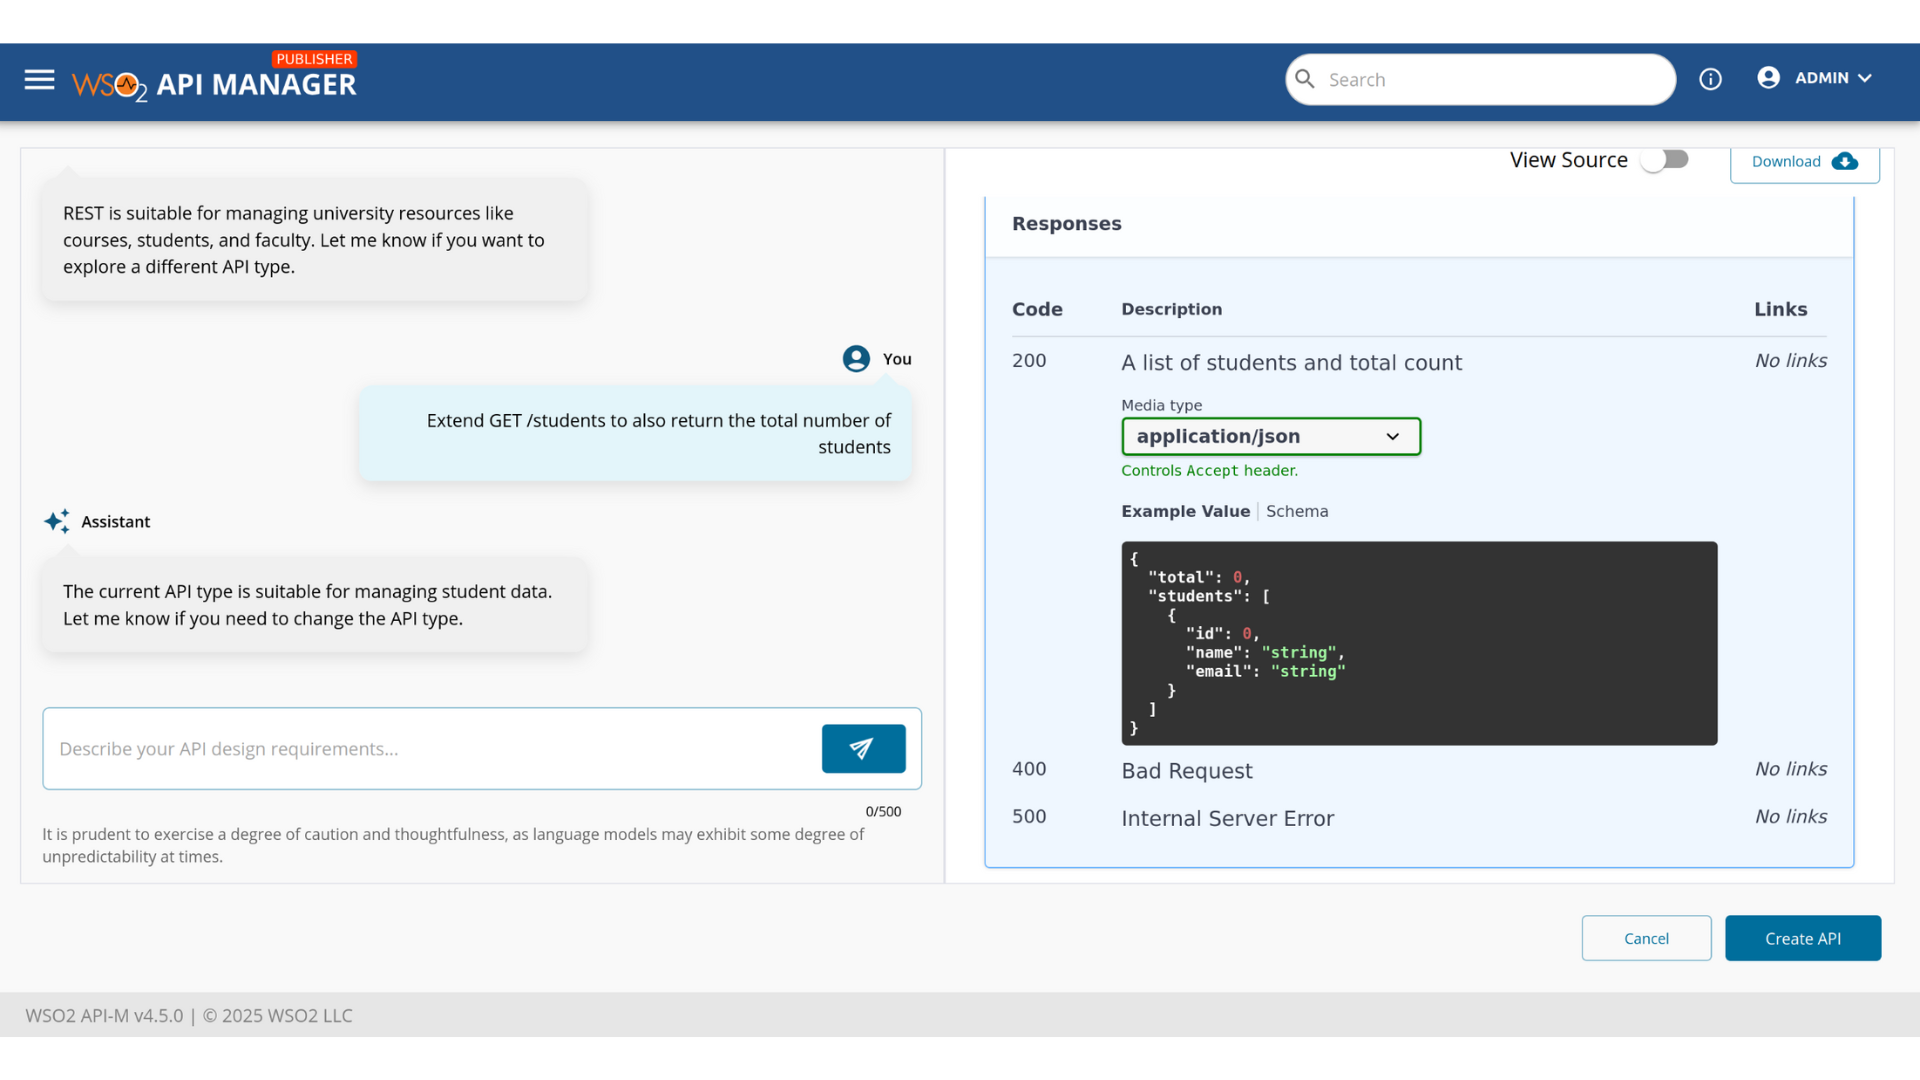Click the example JSON code block
The image size is (1920, 1080).
point(1418,643)
